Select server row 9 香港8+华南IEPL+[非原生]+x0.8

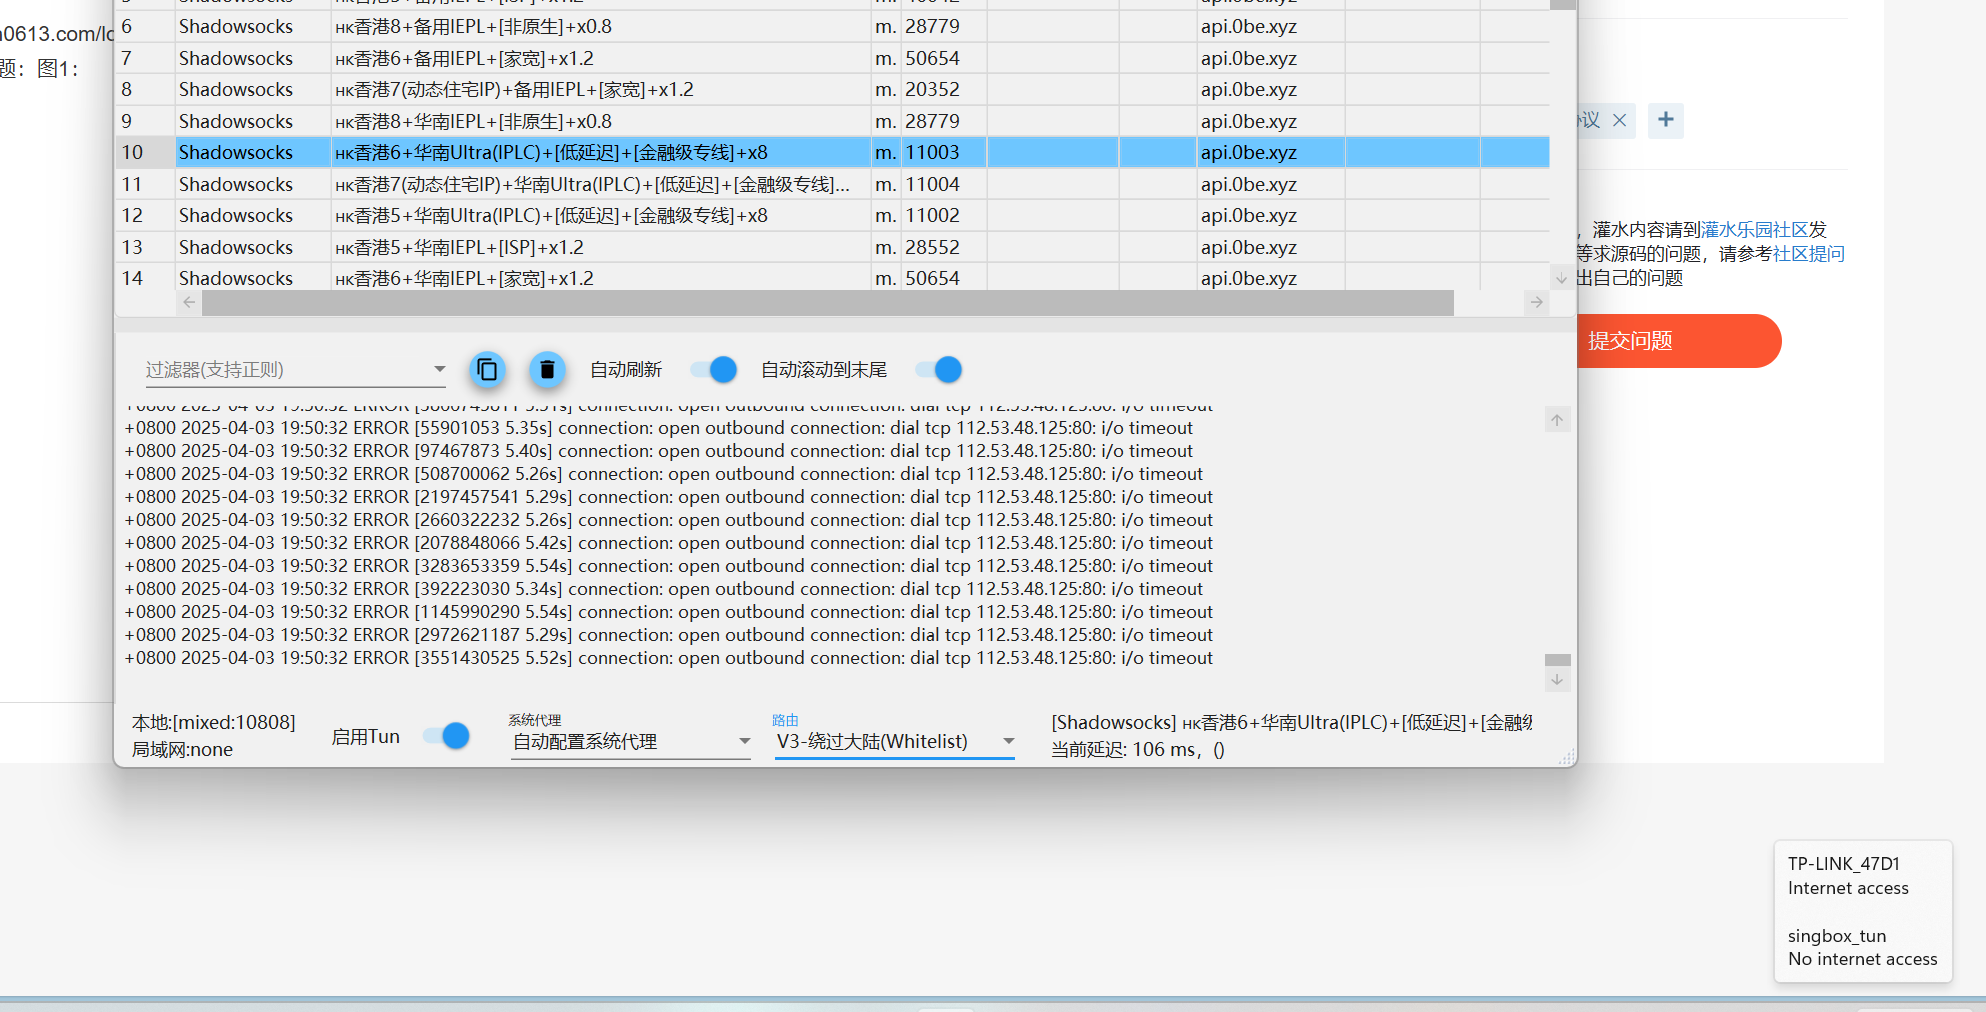(832, 121)
